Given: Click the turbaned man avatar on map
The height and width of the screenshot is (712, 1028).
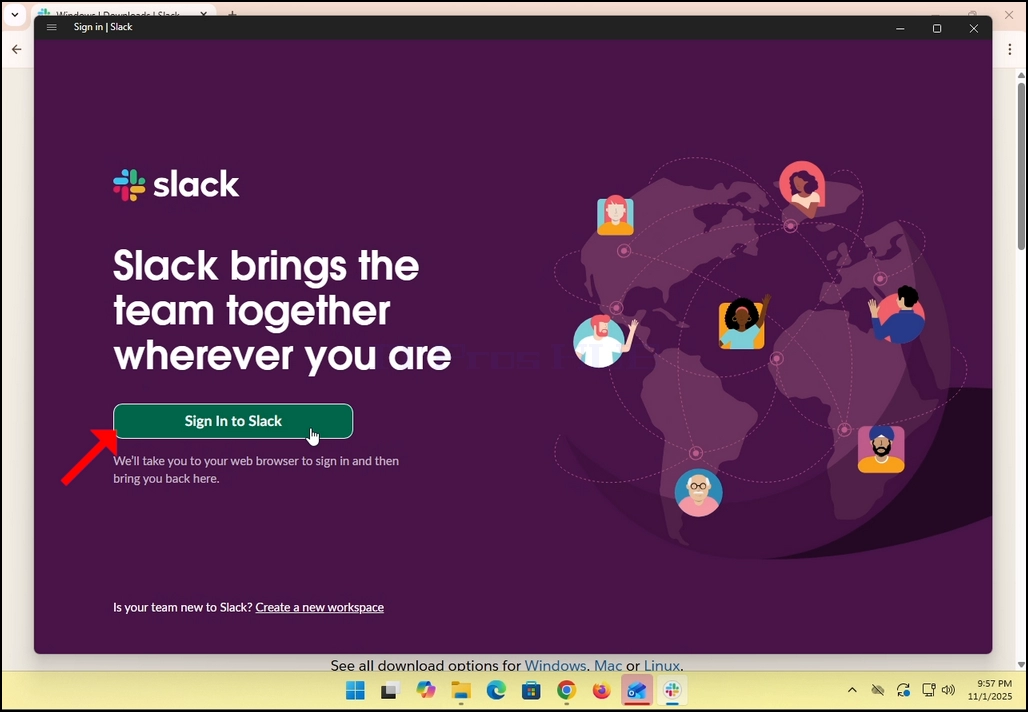Looking at the screenshot, I should (x=881, y=449).
